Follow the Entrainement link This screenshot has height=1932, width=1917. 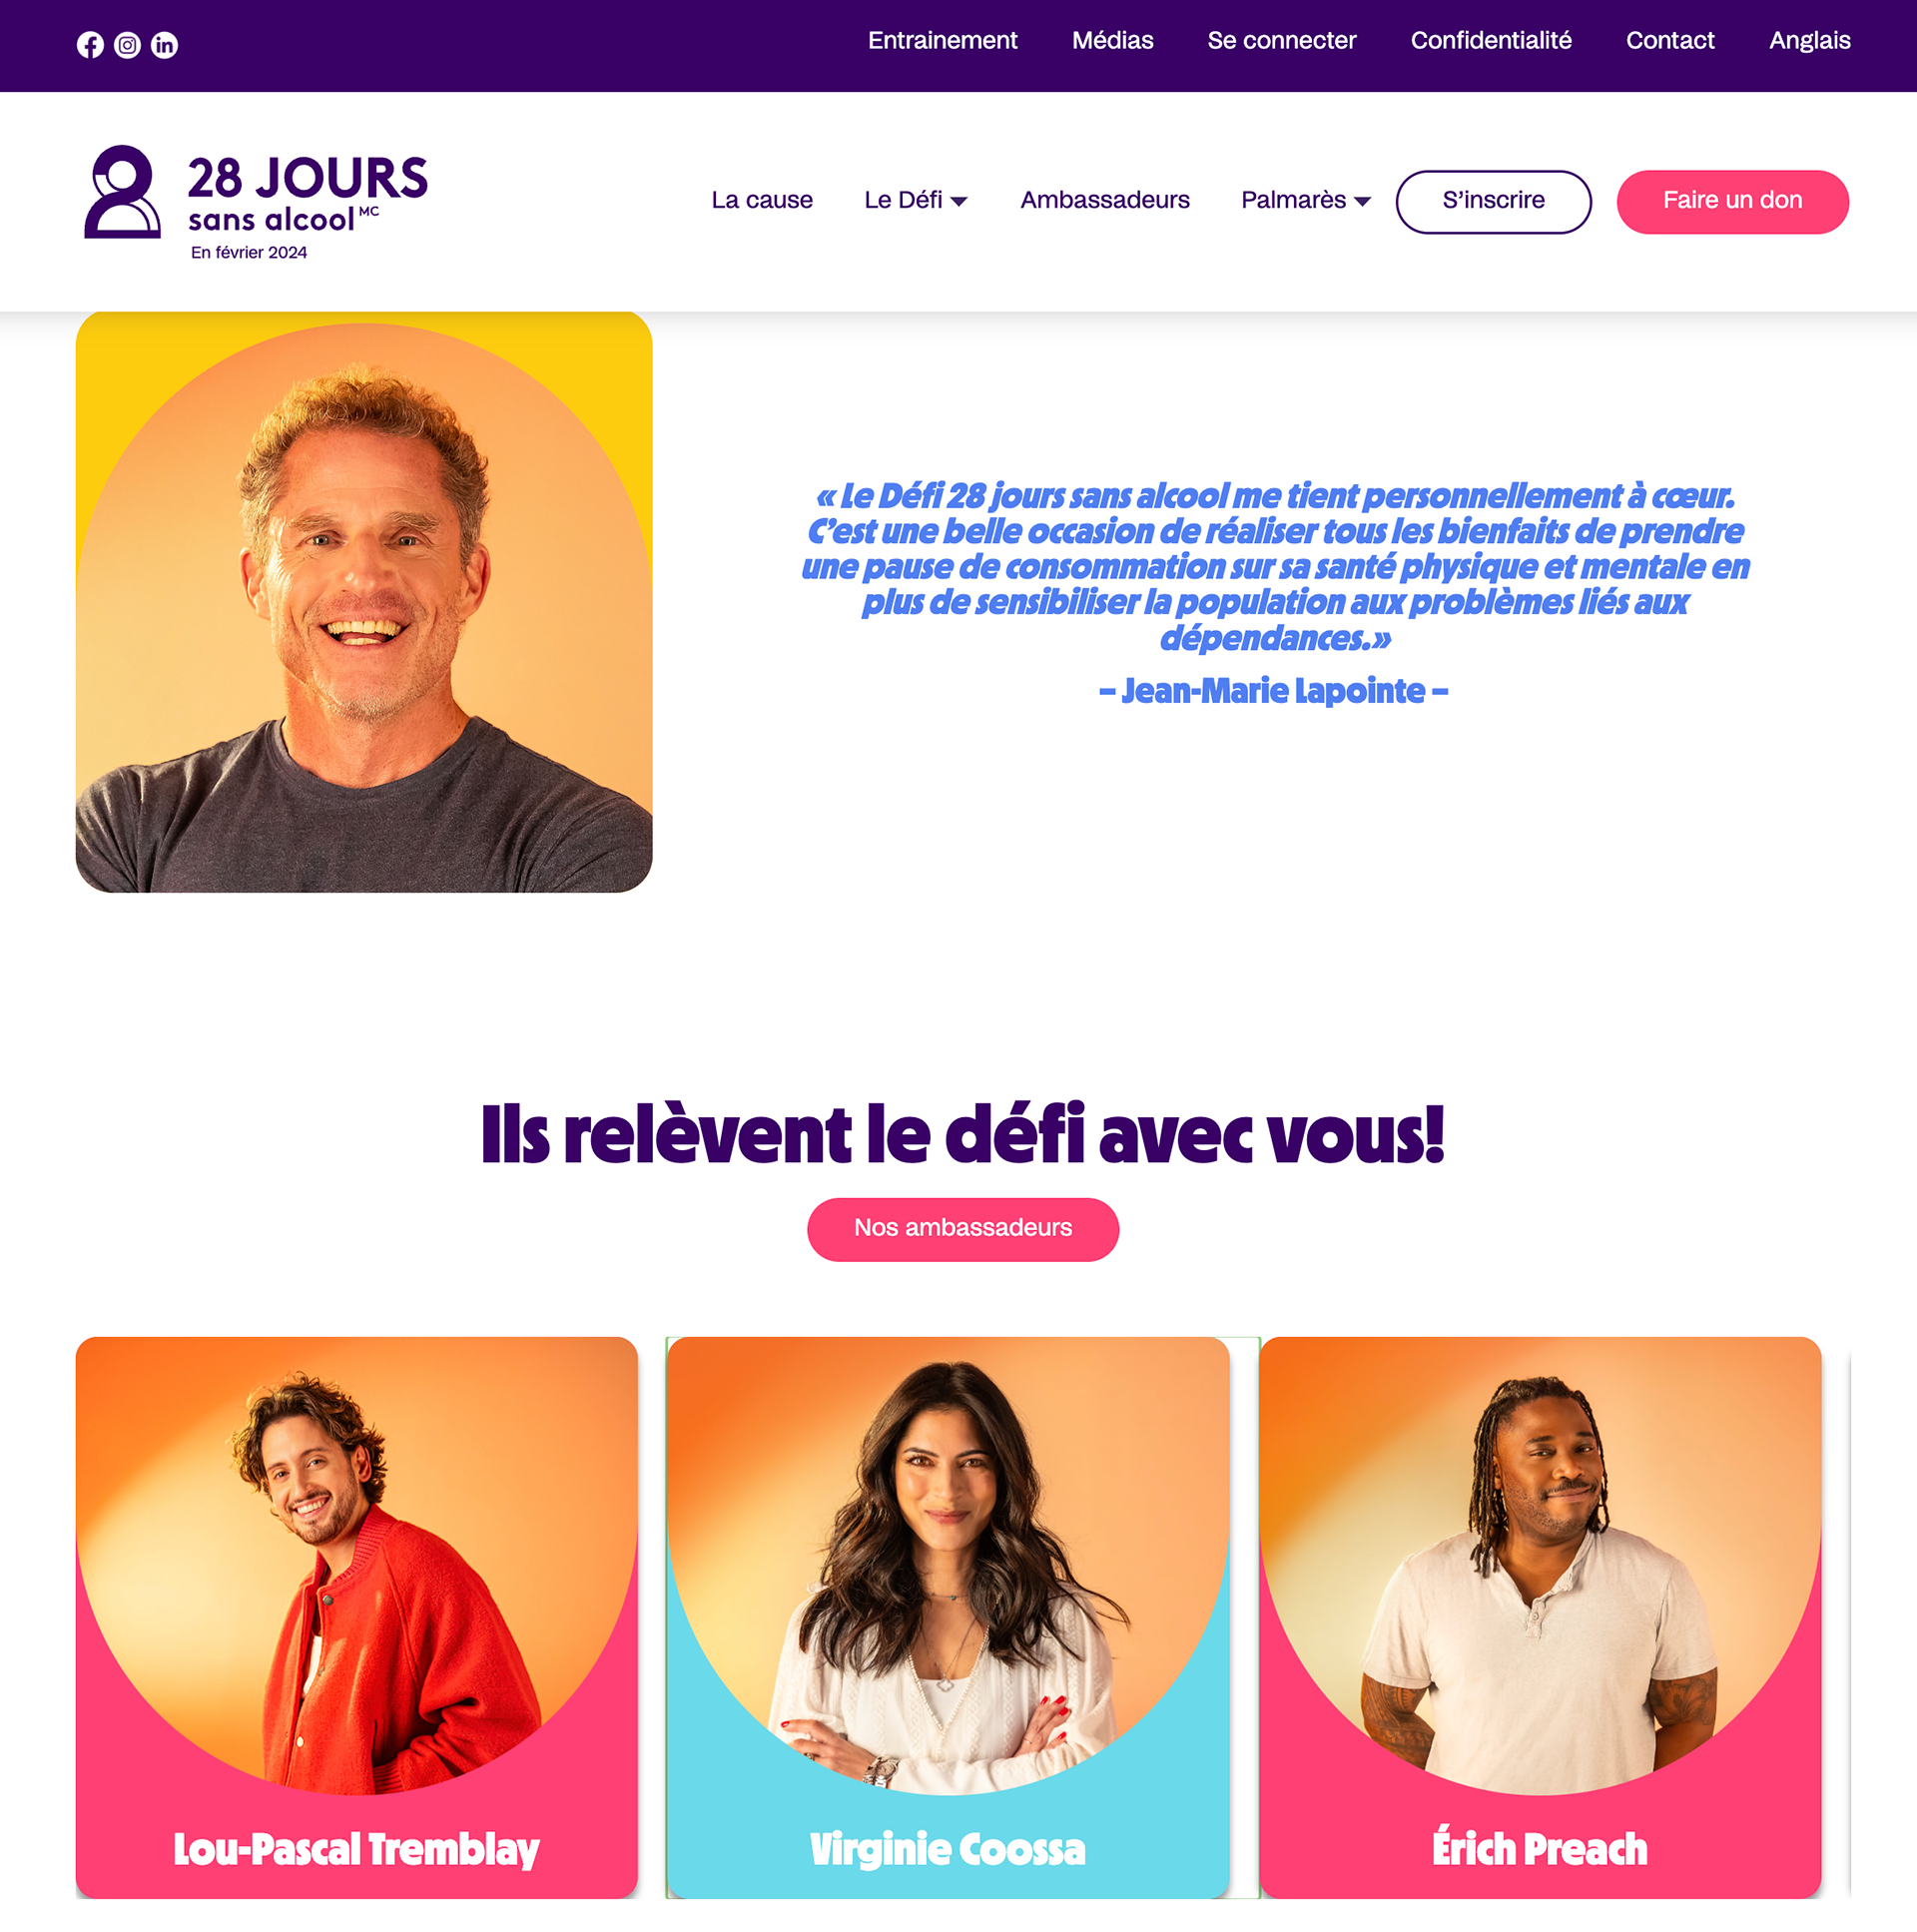point(942,41)
